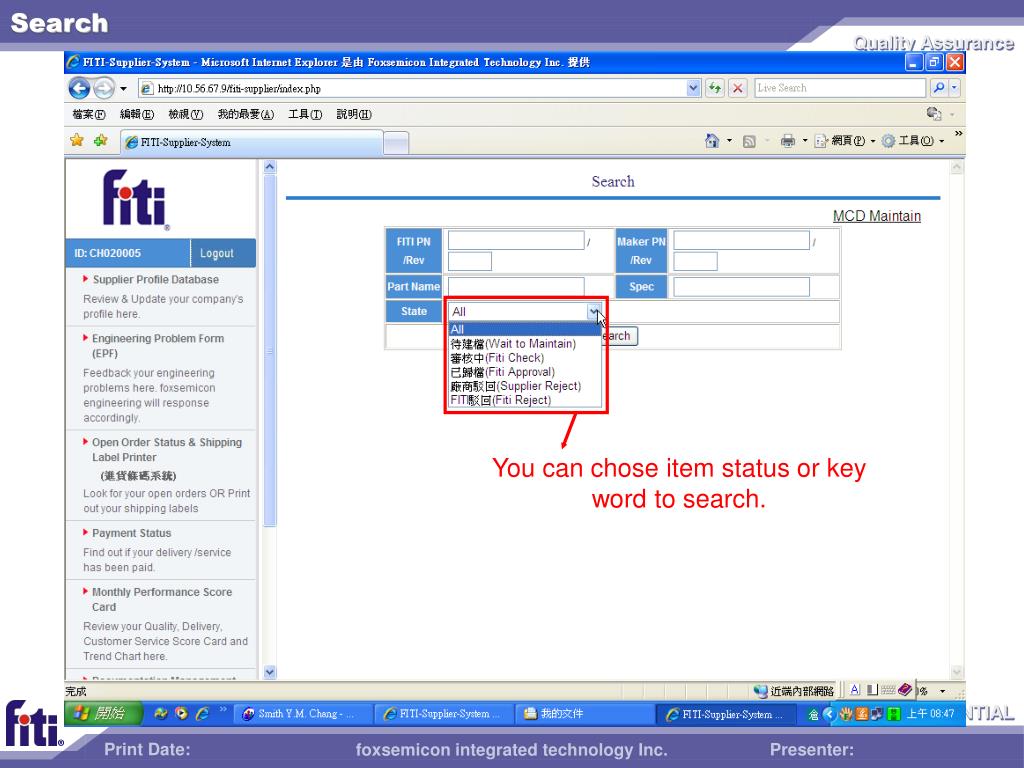Open the 檢視(V) menu
This screenshot has width=1024, height=768.
pos(185,114)
